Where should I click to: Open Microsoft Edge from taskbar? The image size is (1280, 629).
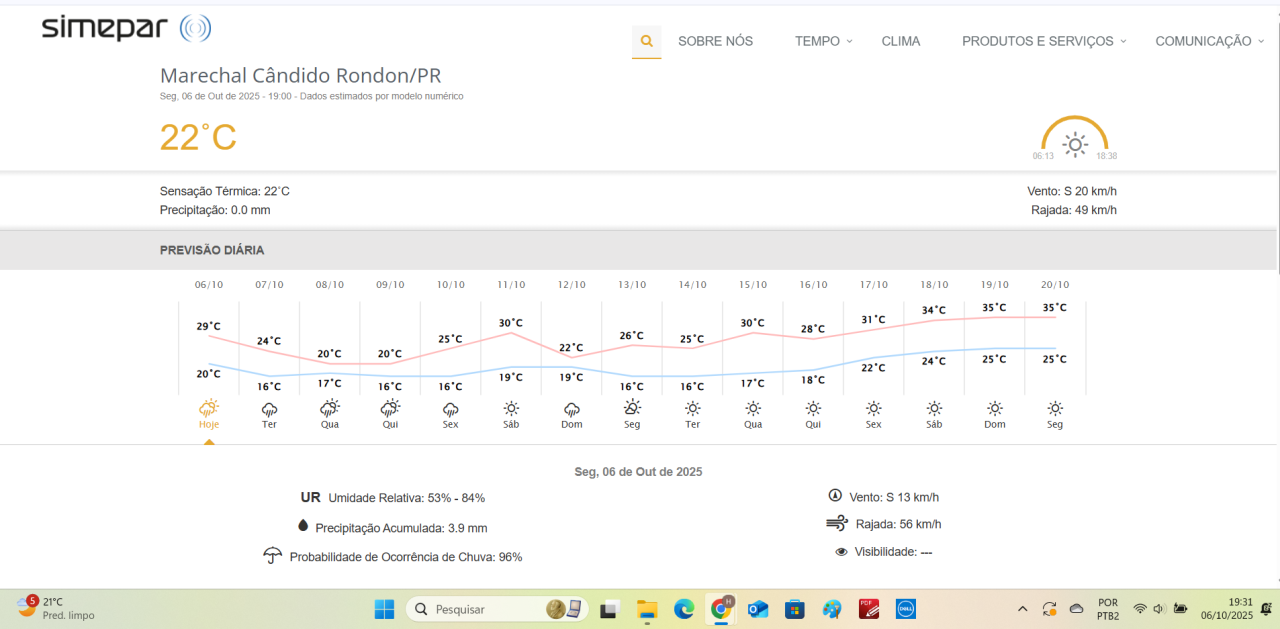[x=684, y=609]
